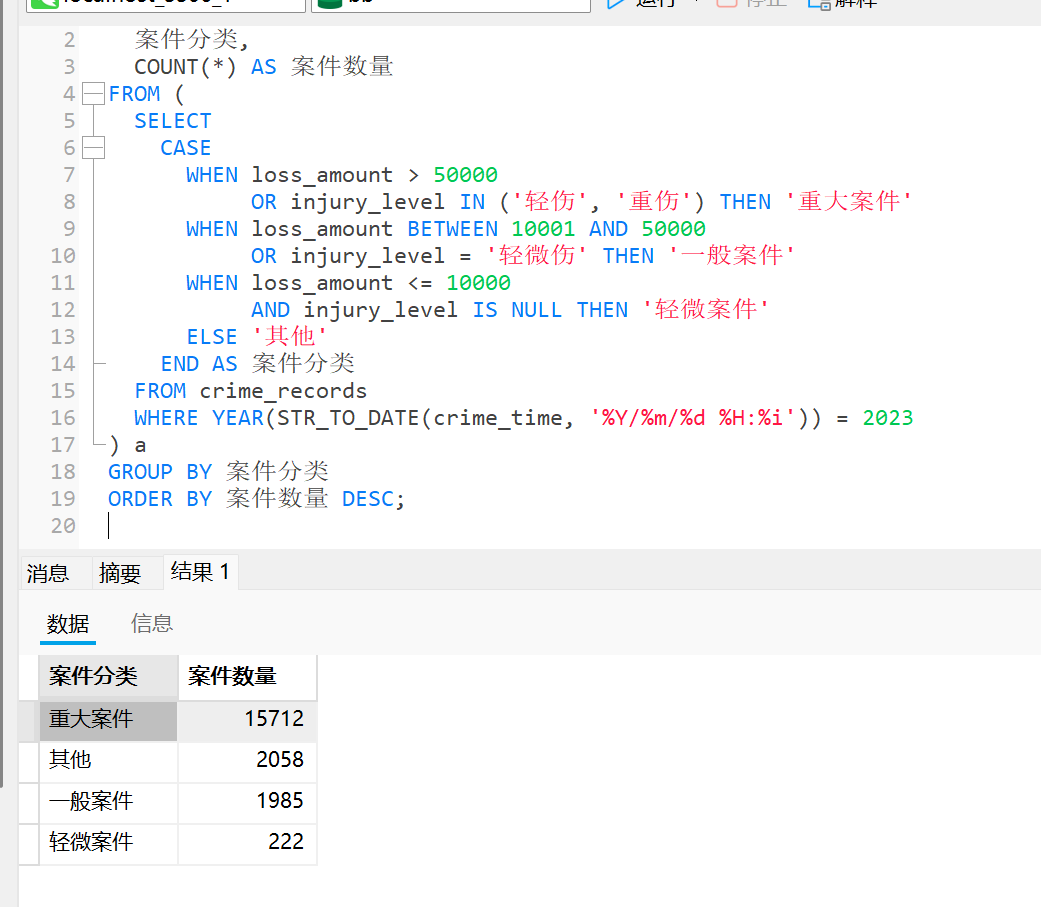
Task: Click the green database icon beside bb
Action: pos(331,4)
